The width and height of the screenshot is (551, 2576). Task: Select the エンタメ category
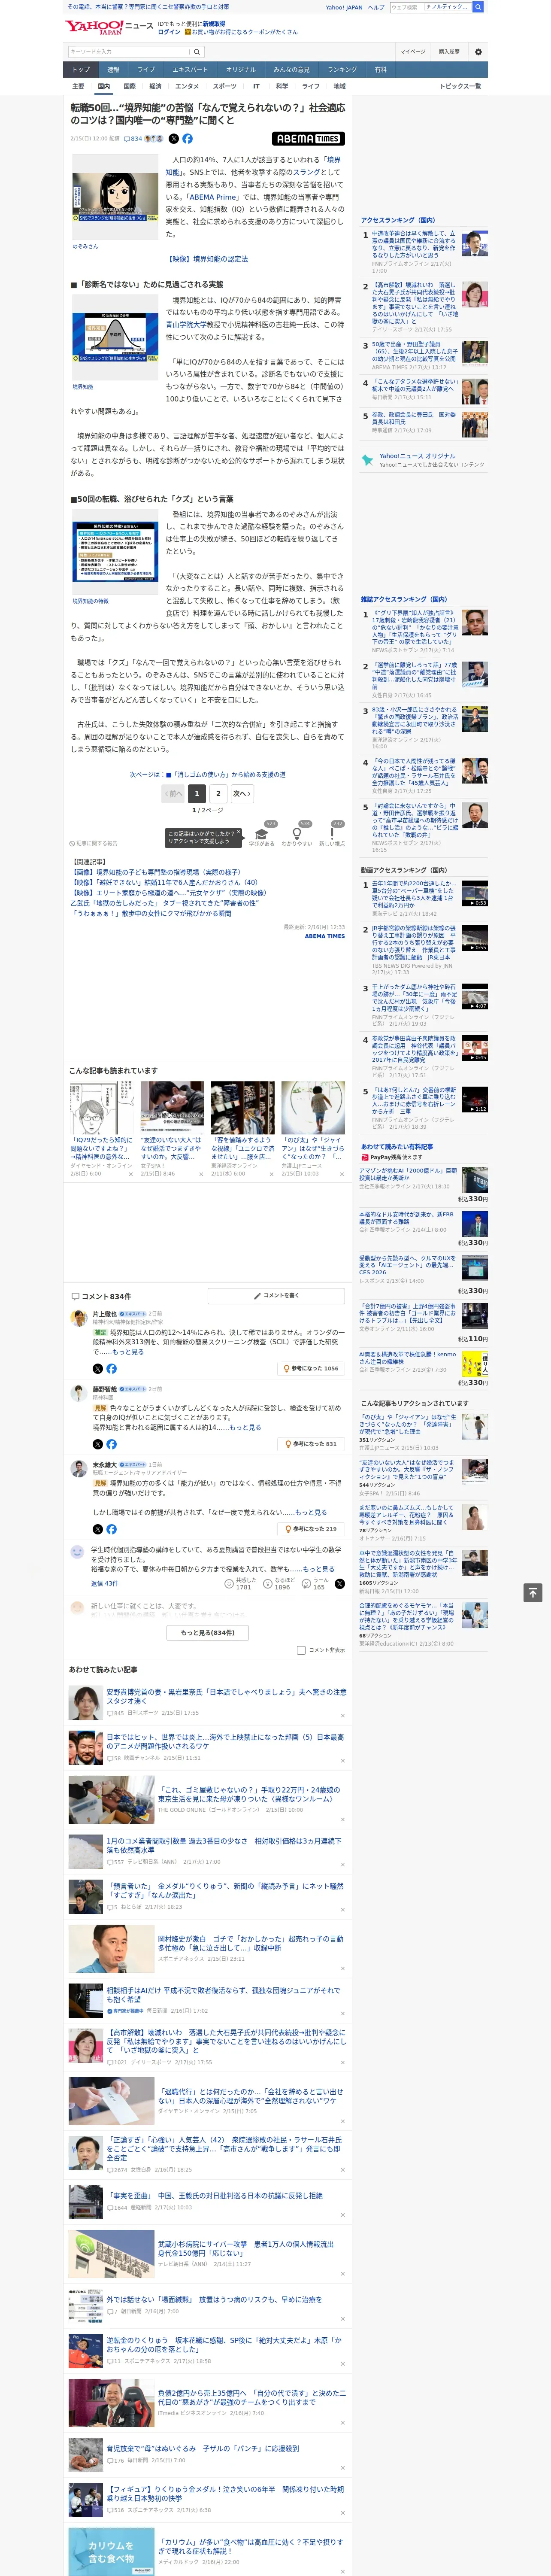(x=187, y=86)
